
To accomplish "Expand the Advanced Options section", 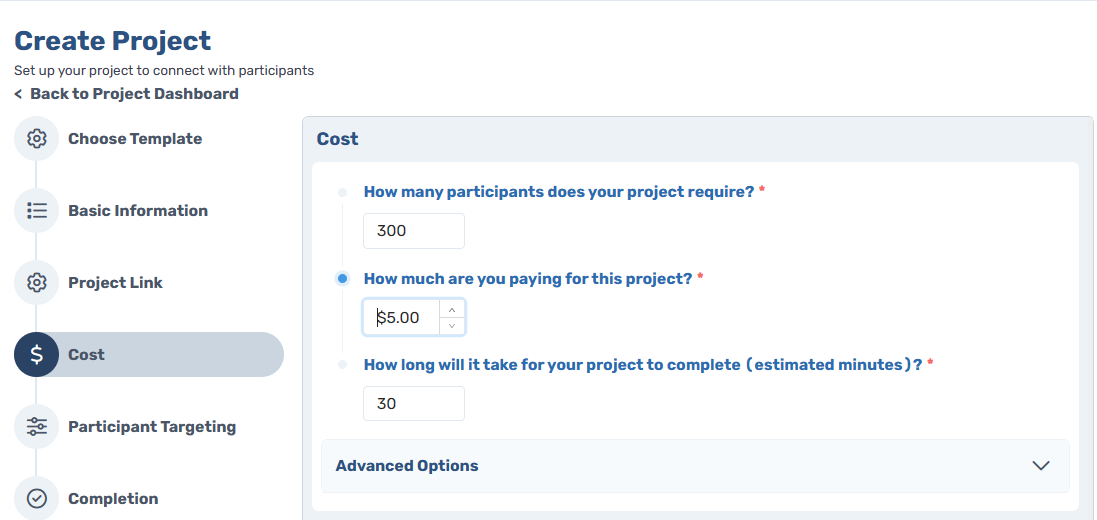I will click(407, 466).
